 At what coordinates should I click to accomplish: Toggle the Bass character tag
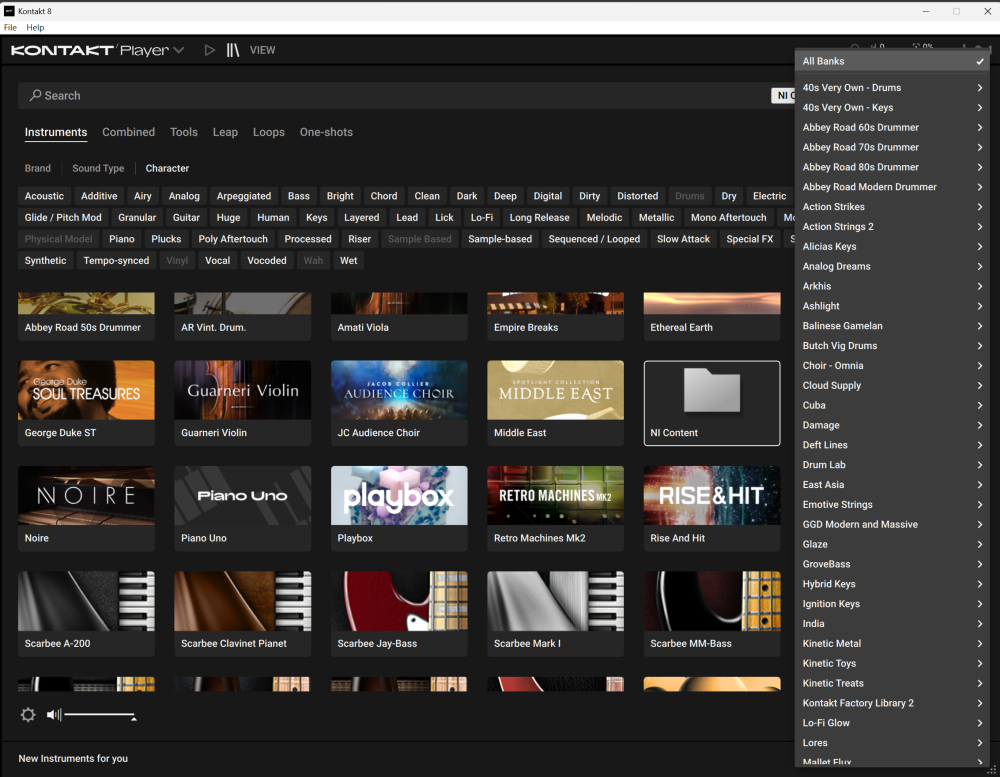[298, 196]
